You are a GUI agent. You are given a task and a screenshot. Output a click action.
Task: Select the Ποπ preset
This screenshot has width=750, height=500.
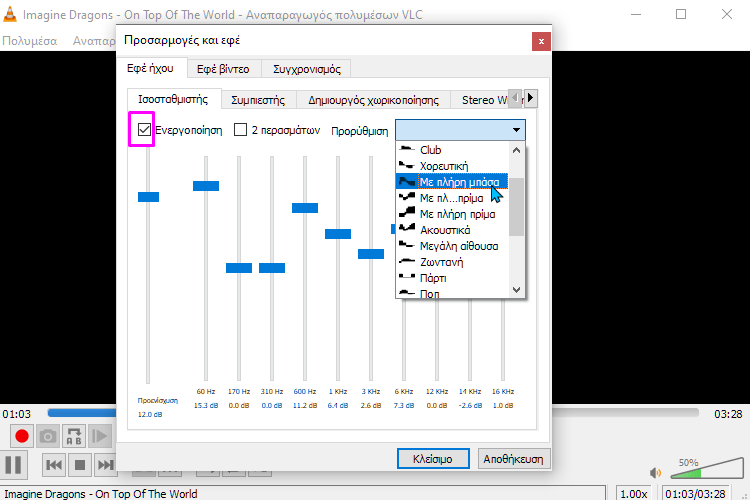pos(452,293)
